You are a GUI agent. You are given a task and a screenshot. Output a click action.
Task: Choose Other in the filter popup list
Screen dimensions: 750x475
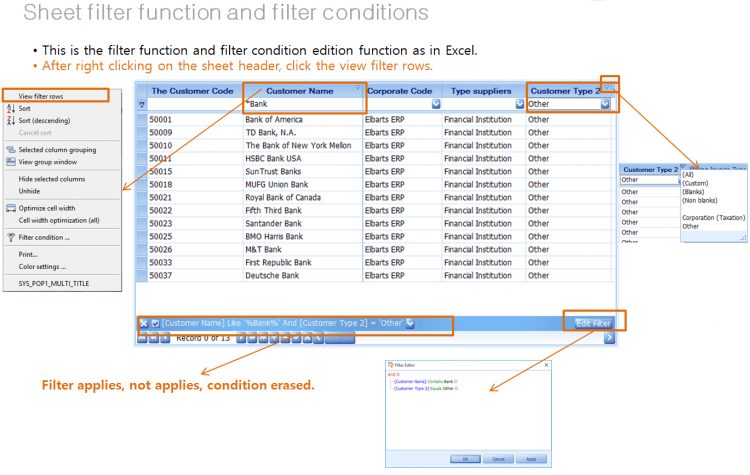pyautogui.click(x=690, y=226)
